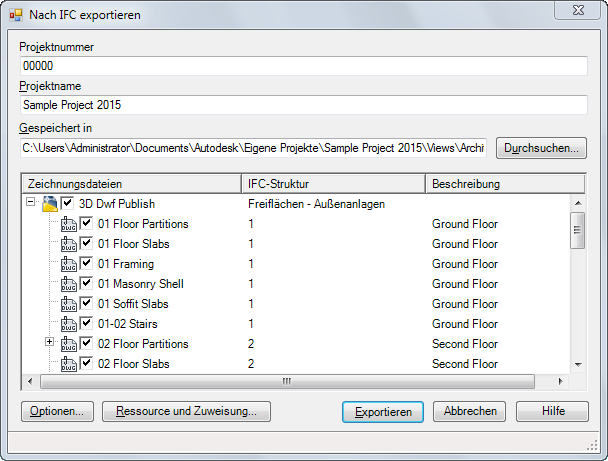Click the 3D Dwf Publish project folder icon
The height and width of the screenshot is (461, 608).
pyautogui.click(x=50, y=204)
